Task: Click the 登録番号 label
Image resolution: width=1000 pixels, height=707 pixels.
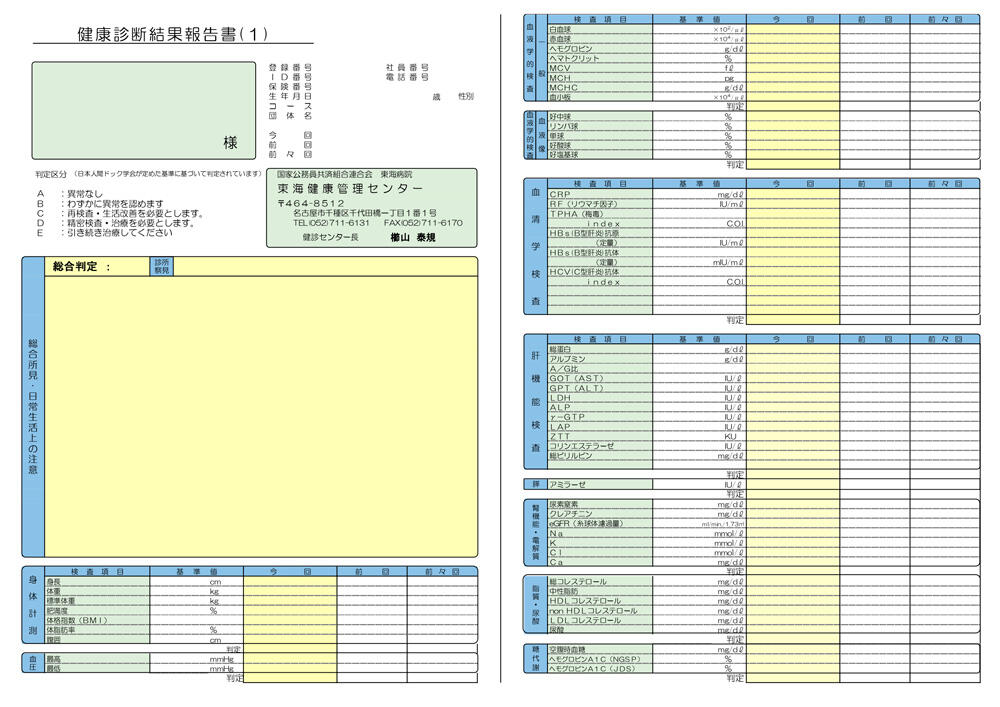Action: coord(290,68)
